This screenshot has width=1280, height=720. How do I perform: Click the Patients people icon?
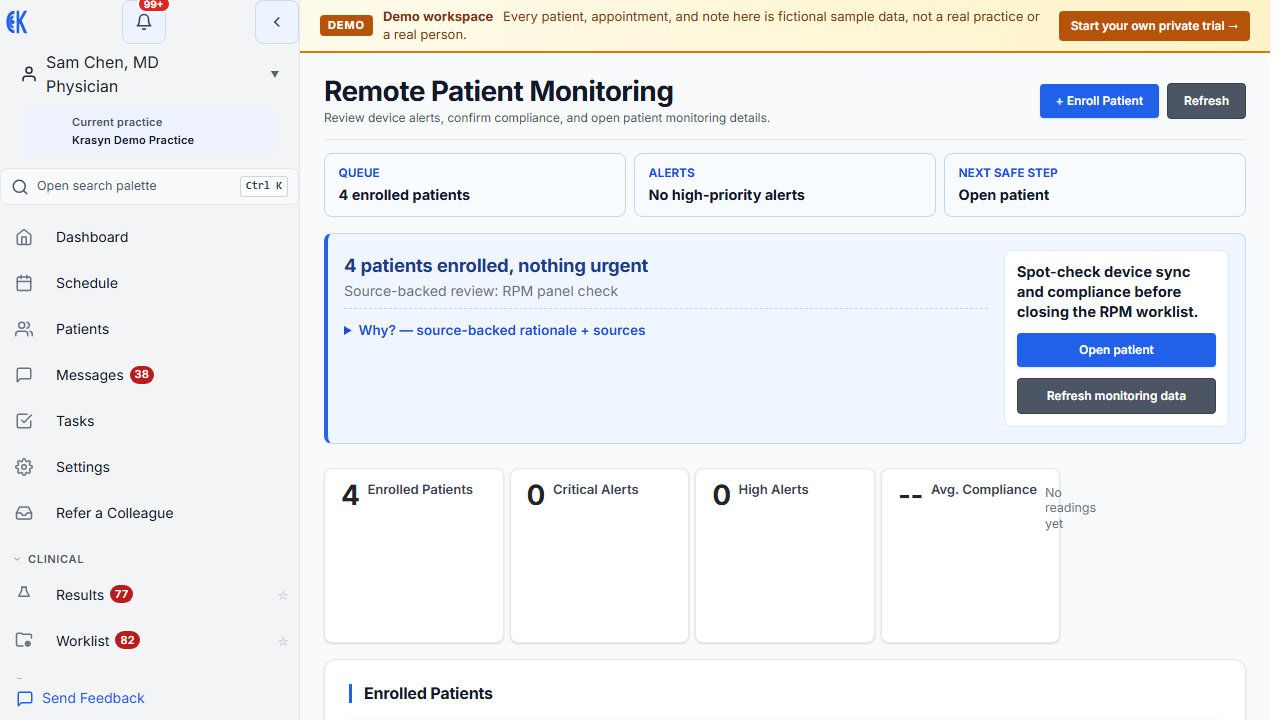click(x=25, y=329)
